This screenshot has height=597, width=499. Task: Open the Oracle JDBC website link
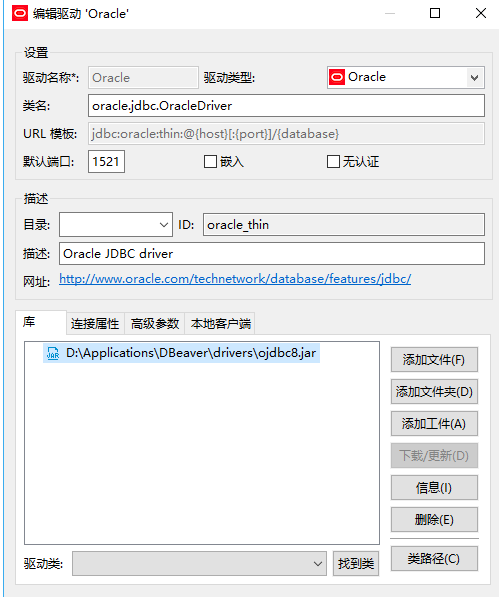[235, 279]
